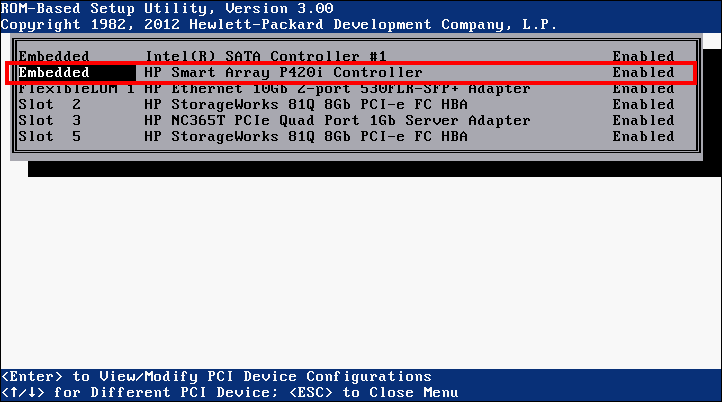Image resolution: width=722 pixels, height=402 pixels.
Task: Click the Slot 3 location label
Action: pyautogui.click(x=50, y=120)
